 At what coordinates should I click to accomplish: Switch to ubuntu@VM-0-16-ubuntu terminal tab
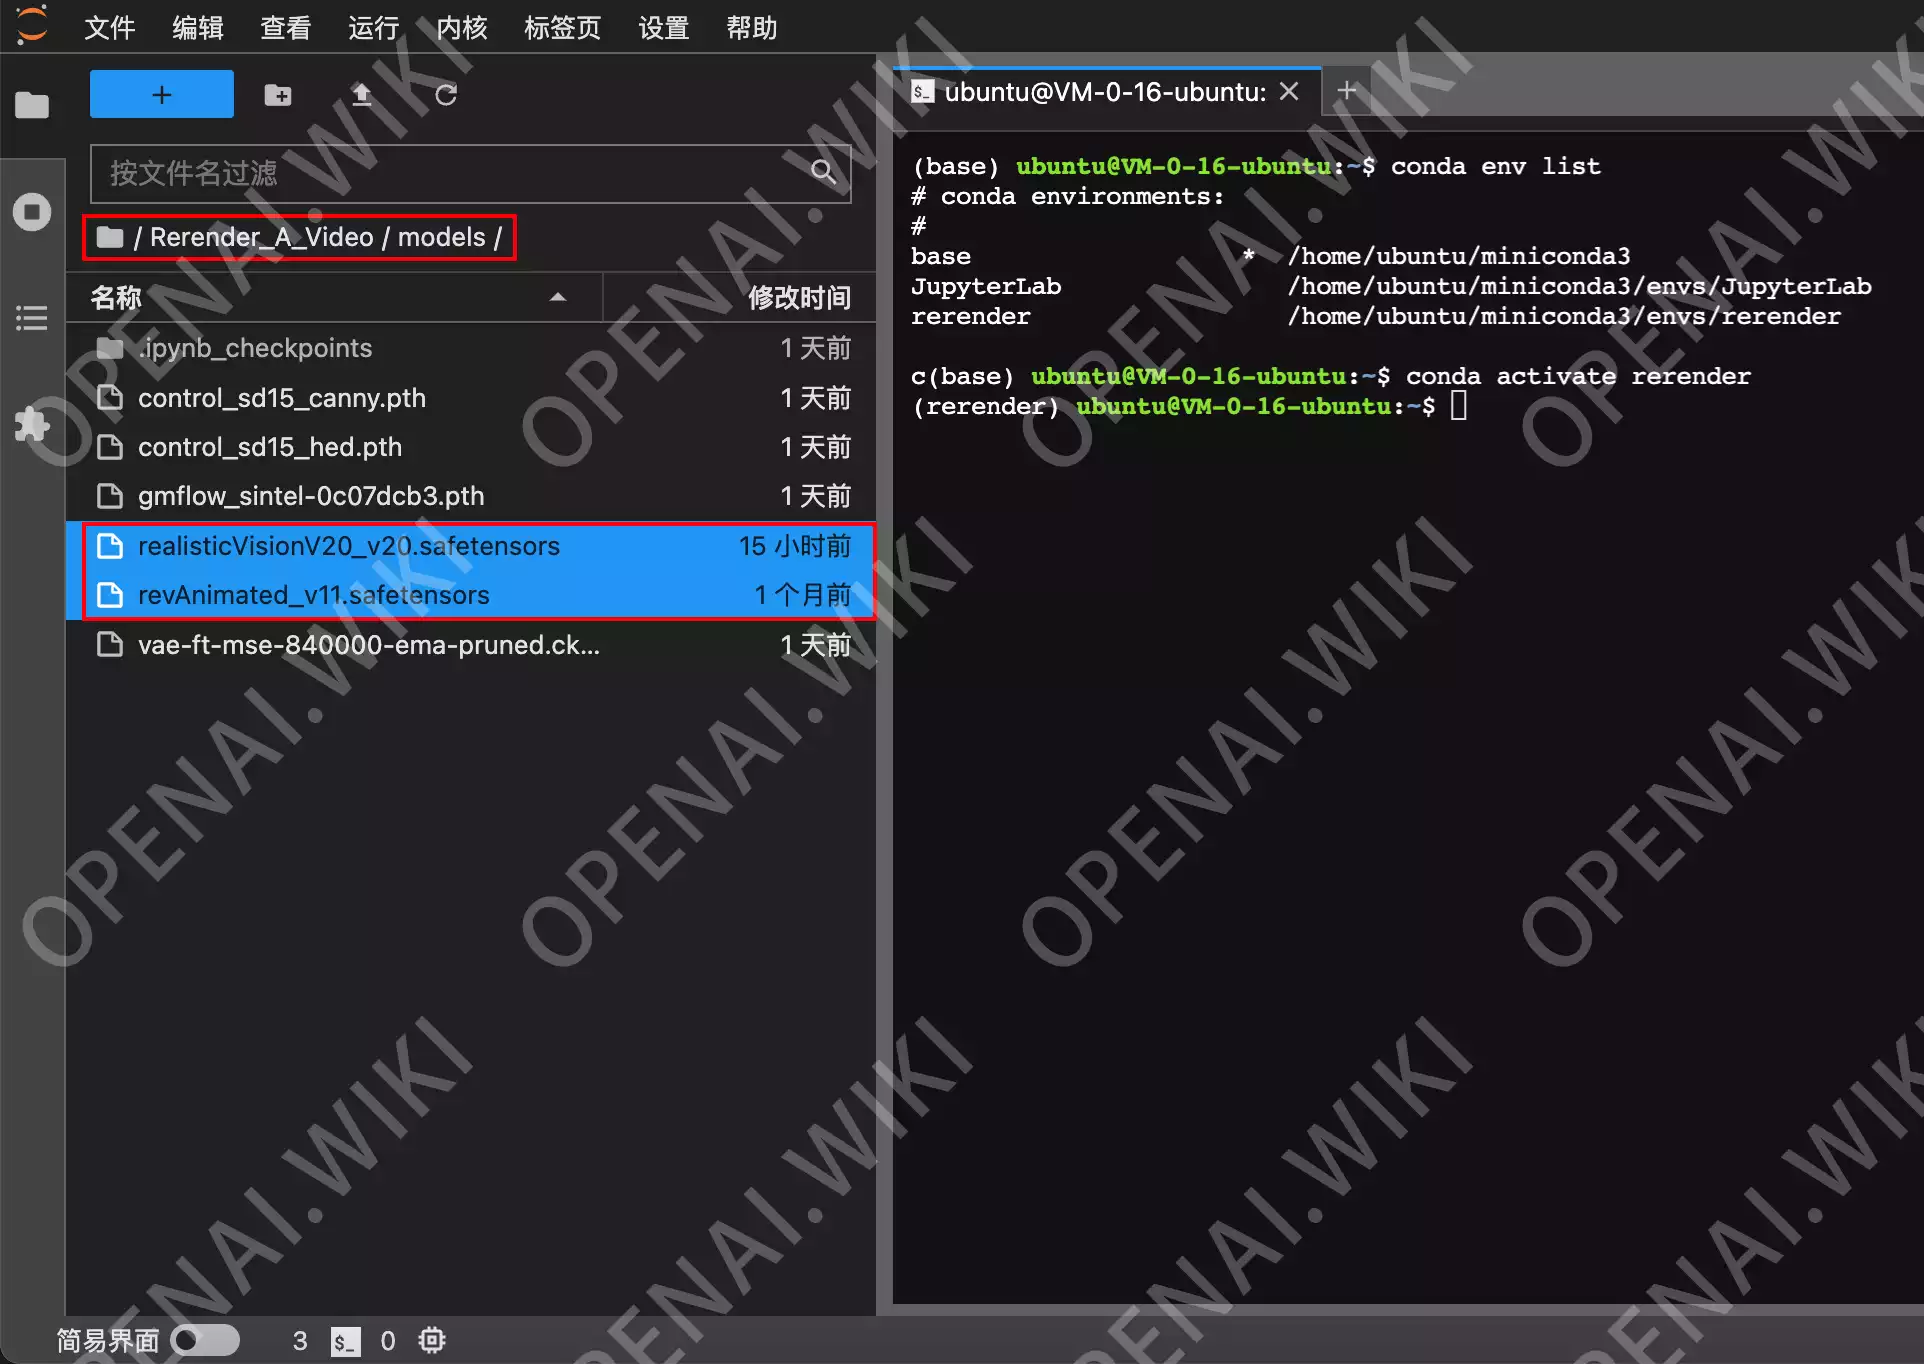[1105, 92]
